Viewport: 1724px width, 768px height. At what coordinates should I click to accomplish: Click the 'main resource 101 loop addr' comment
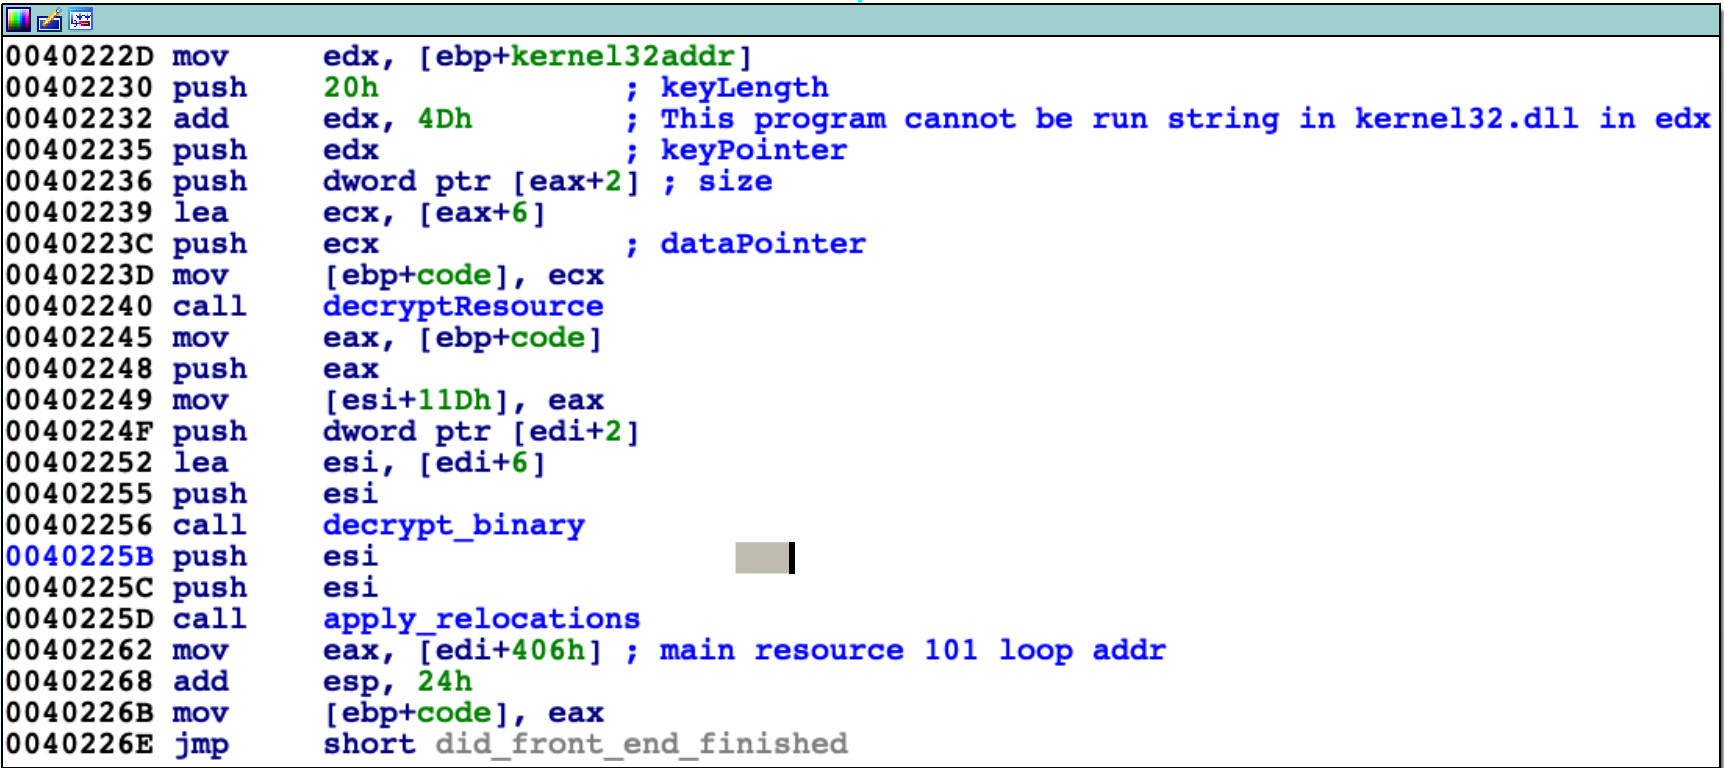[x=913, y=650]
